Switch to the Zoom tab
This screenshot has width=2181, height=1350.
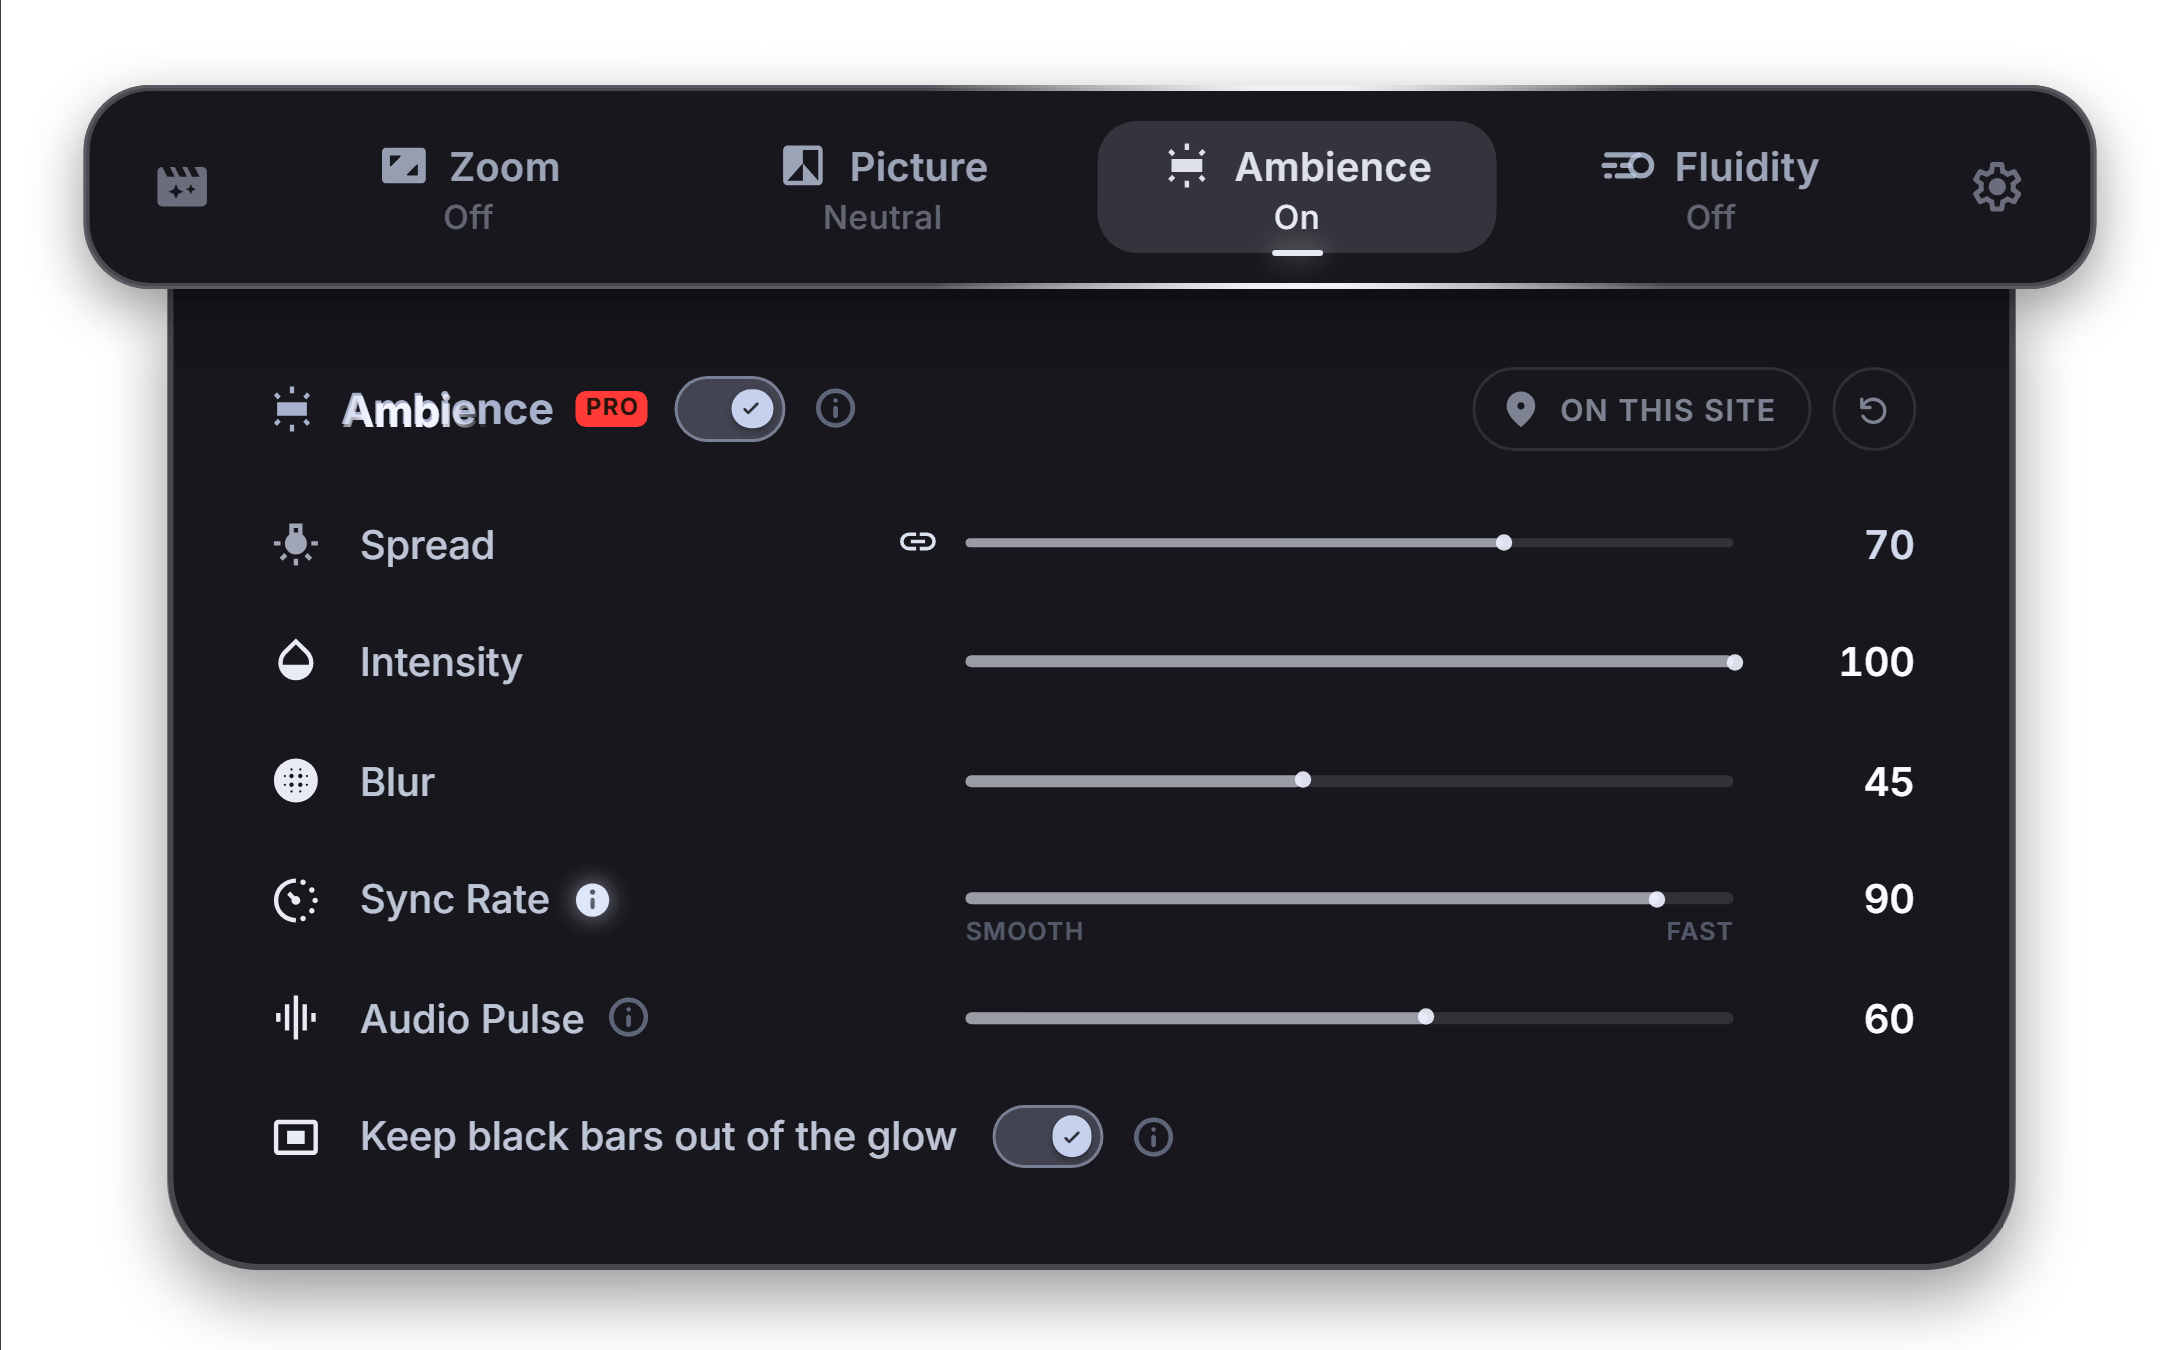pos(470,188)
